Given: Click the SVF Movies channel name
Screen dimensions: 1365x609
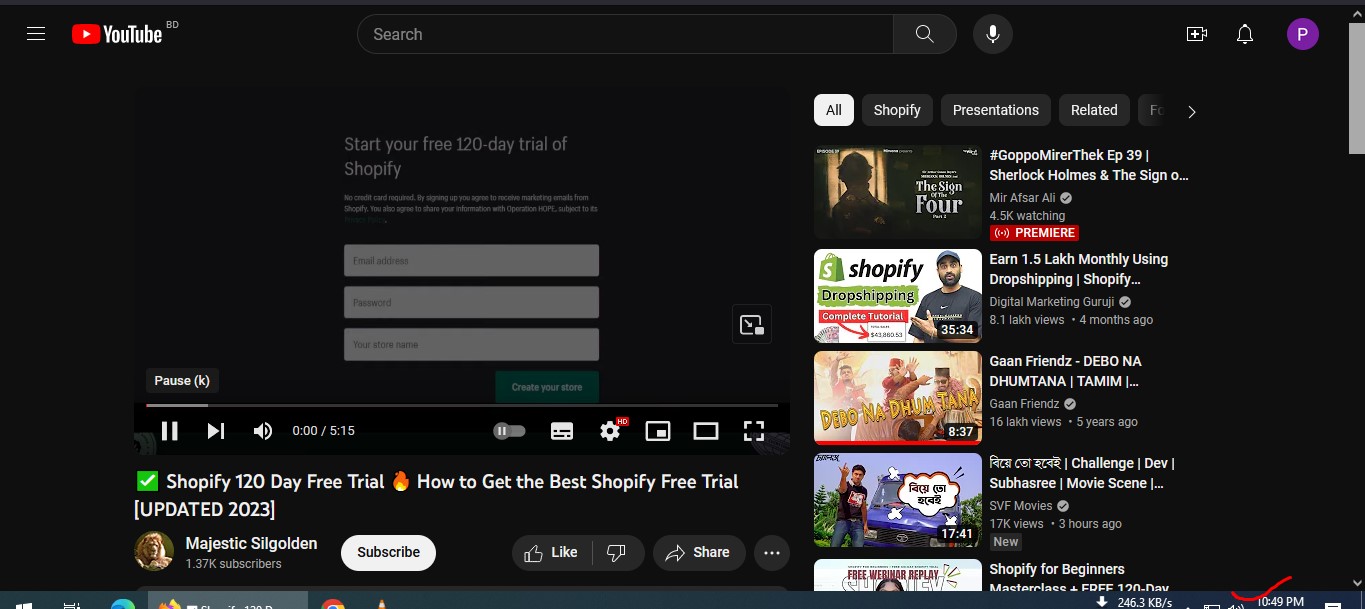Looking at the screenshot, I should tap(1021, 506).
